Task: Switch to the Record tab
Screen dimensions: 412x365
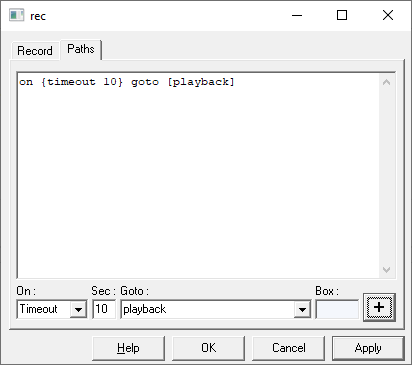Action: 35,51
